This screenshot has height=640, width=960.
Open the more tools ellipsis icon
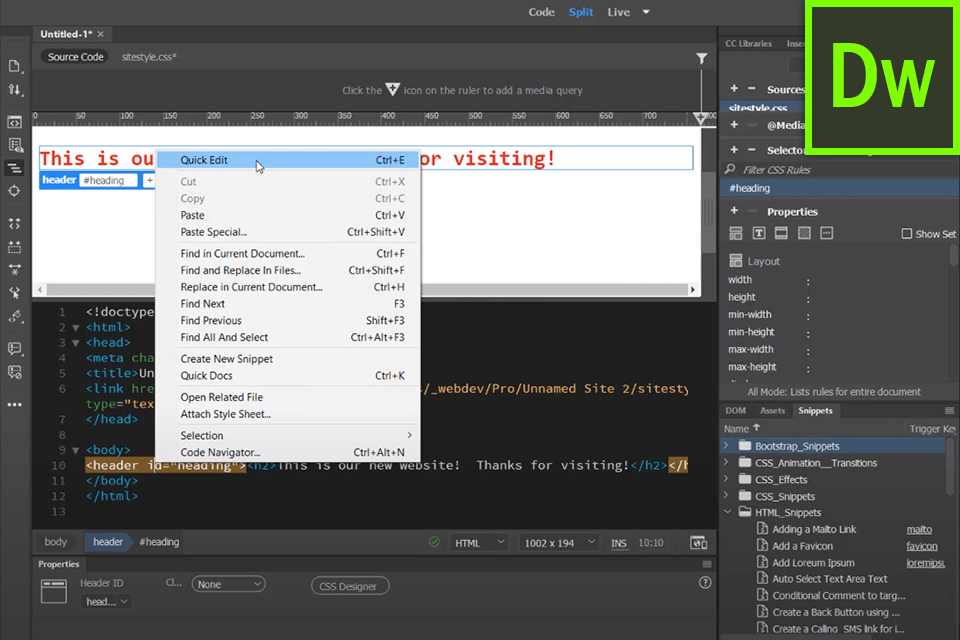(x=15, y=405)
